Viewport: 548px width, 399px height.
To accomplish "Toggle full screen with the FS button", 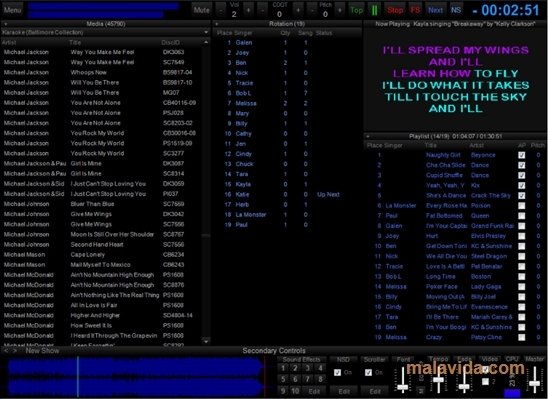I will coord(416,10).
